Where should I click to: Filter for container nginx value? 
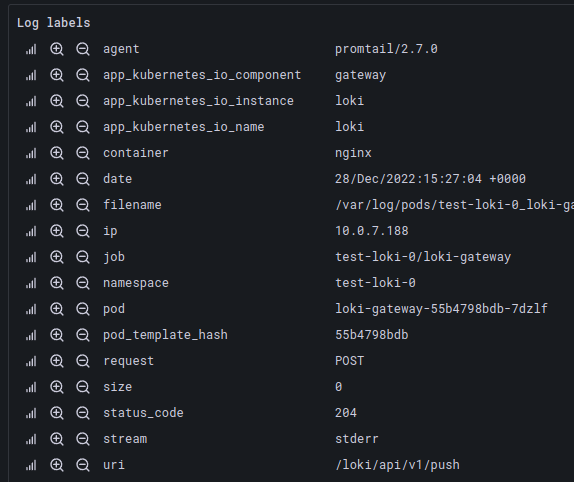point(57,153)
